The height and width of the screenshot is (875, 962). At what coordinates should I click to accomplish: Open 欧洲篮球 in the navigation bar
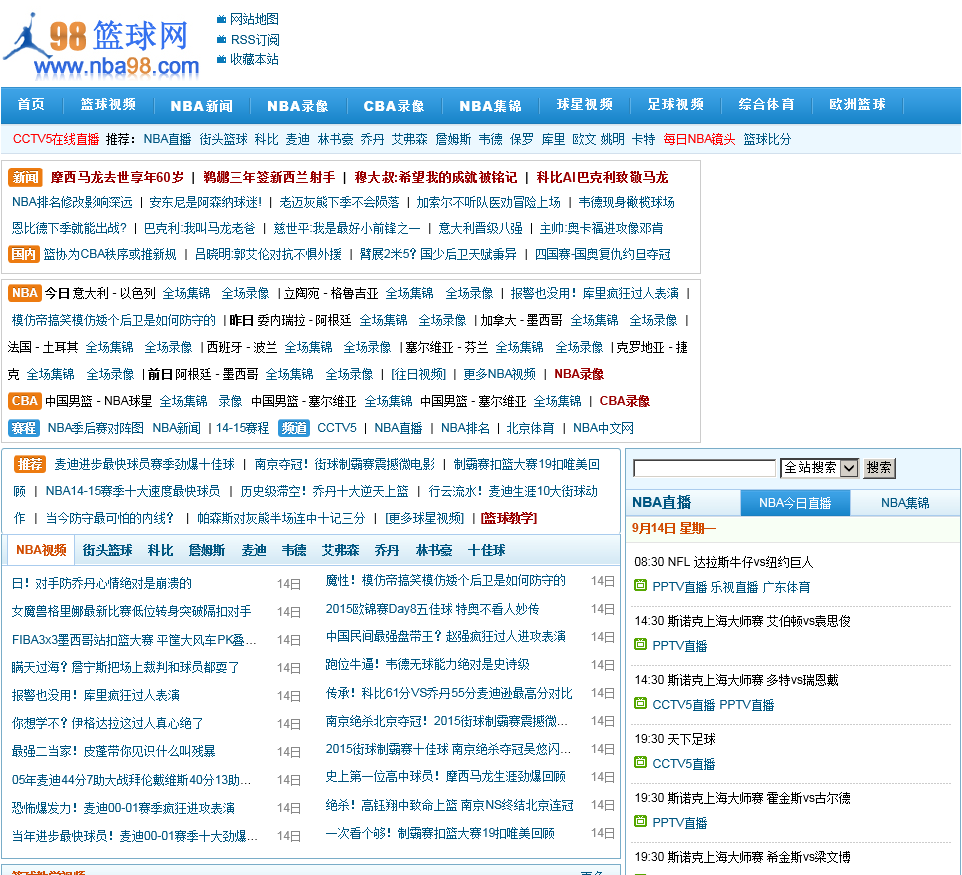[856, 105]
